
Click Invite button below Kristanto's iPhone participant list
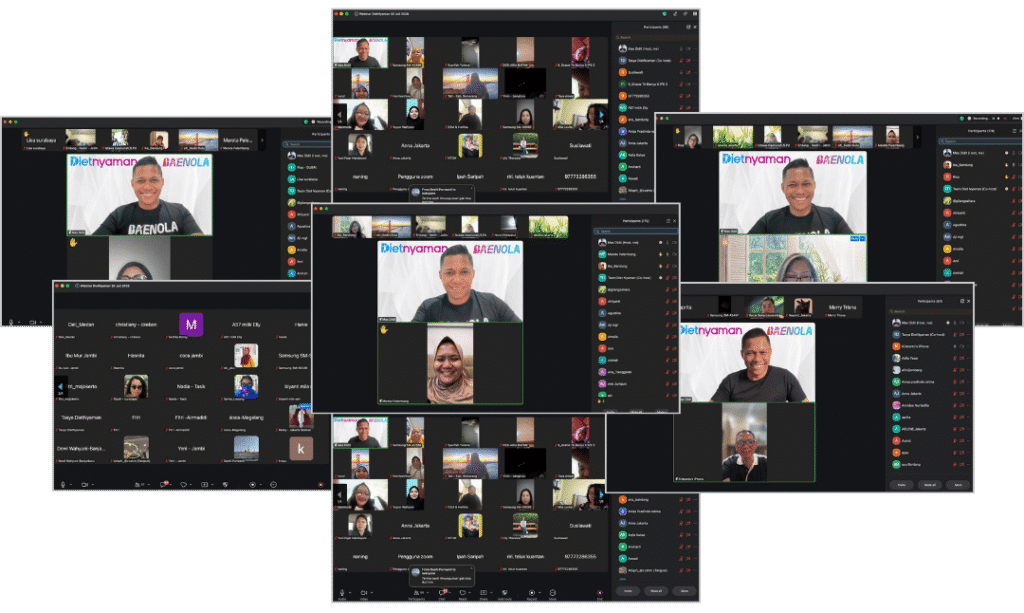[901, 484]
